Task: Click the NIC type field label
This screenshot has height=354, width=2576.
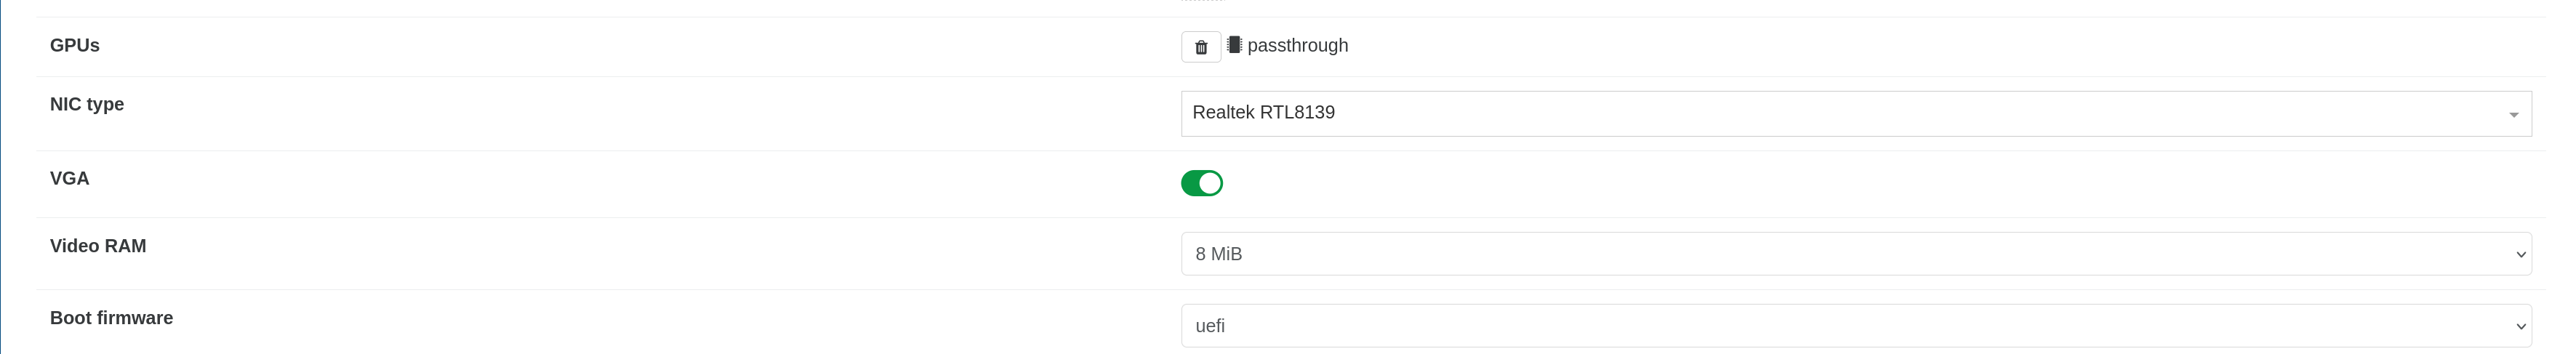Action: click(87, 104)
